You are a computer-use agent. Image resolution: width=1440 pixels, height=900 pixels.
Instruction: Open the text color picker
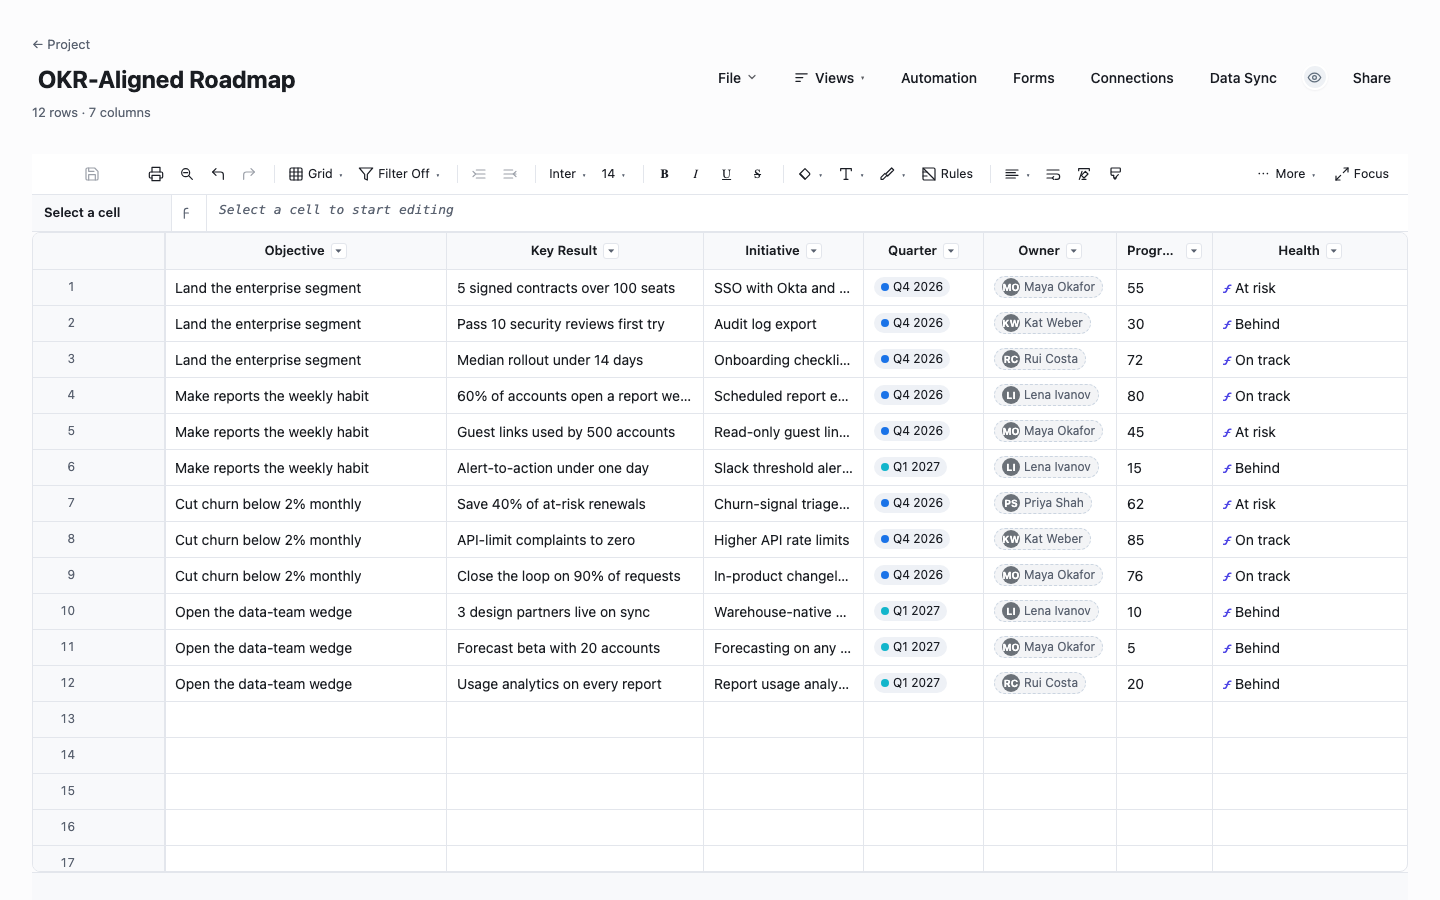[x=851, y=174]
